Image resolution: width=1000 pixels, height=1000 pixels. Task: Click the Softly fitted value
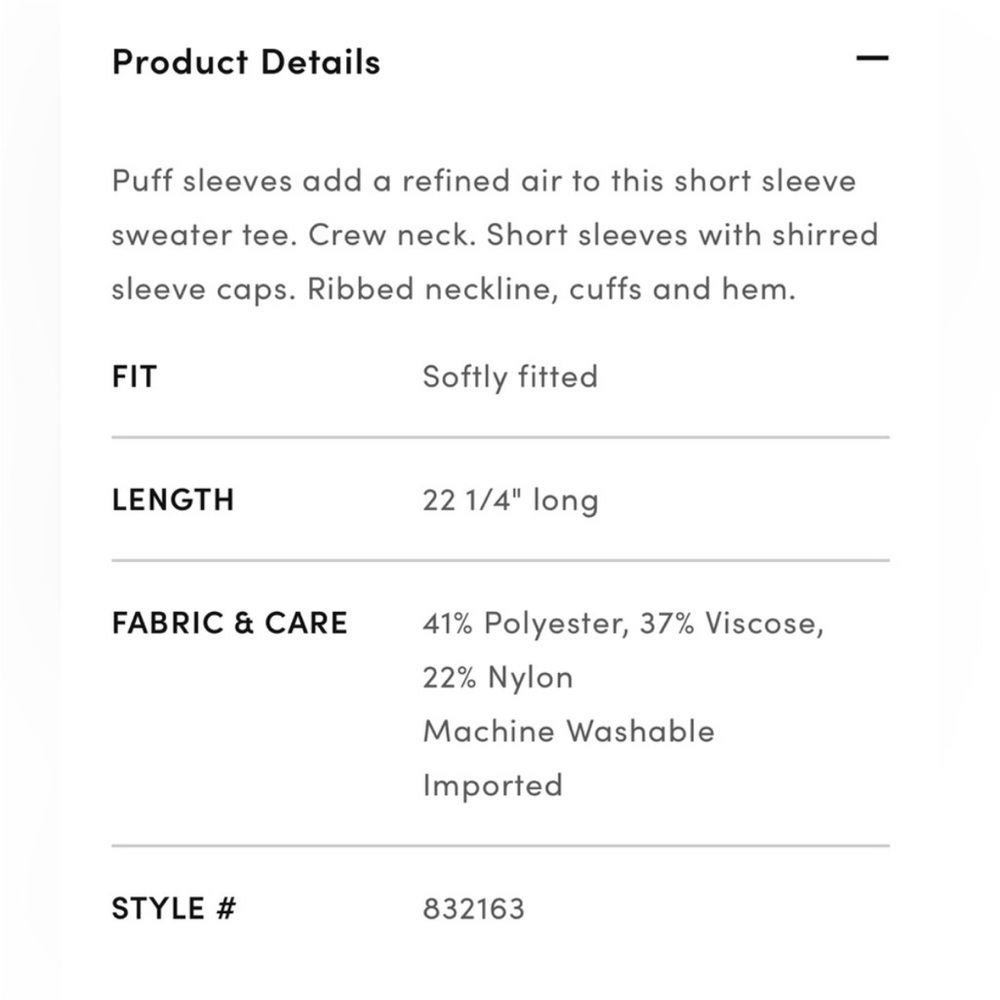tap(510, 376)
